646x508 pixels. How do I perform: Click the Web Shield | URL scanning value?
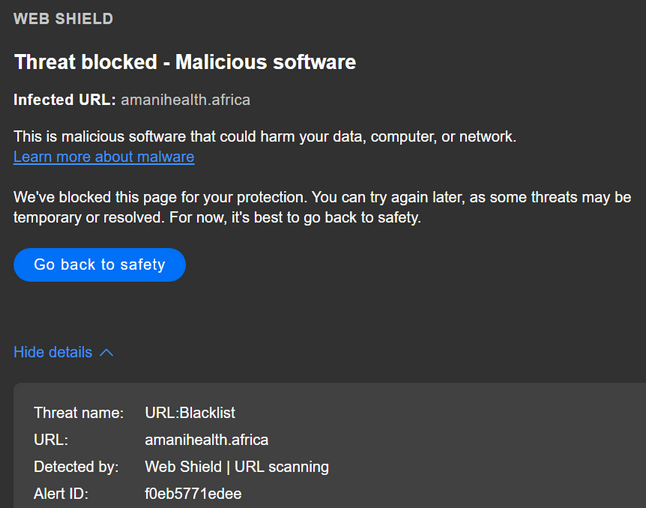(236, 466)
